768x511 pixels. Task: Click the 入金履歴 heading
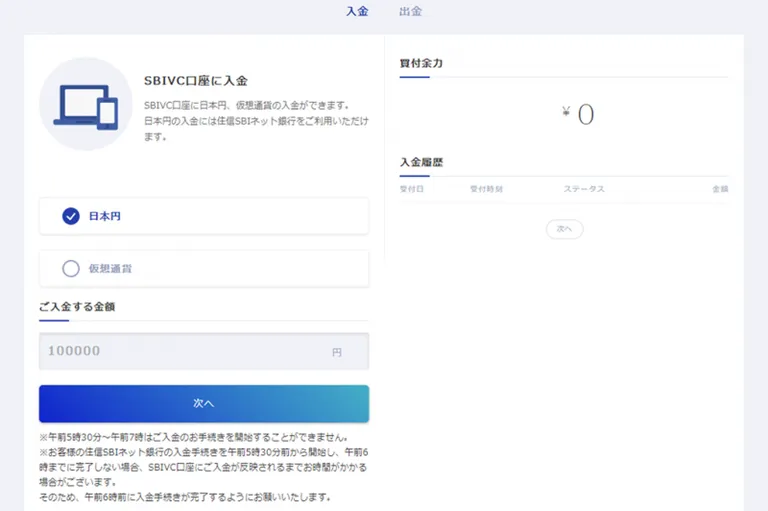pos(421,162)
